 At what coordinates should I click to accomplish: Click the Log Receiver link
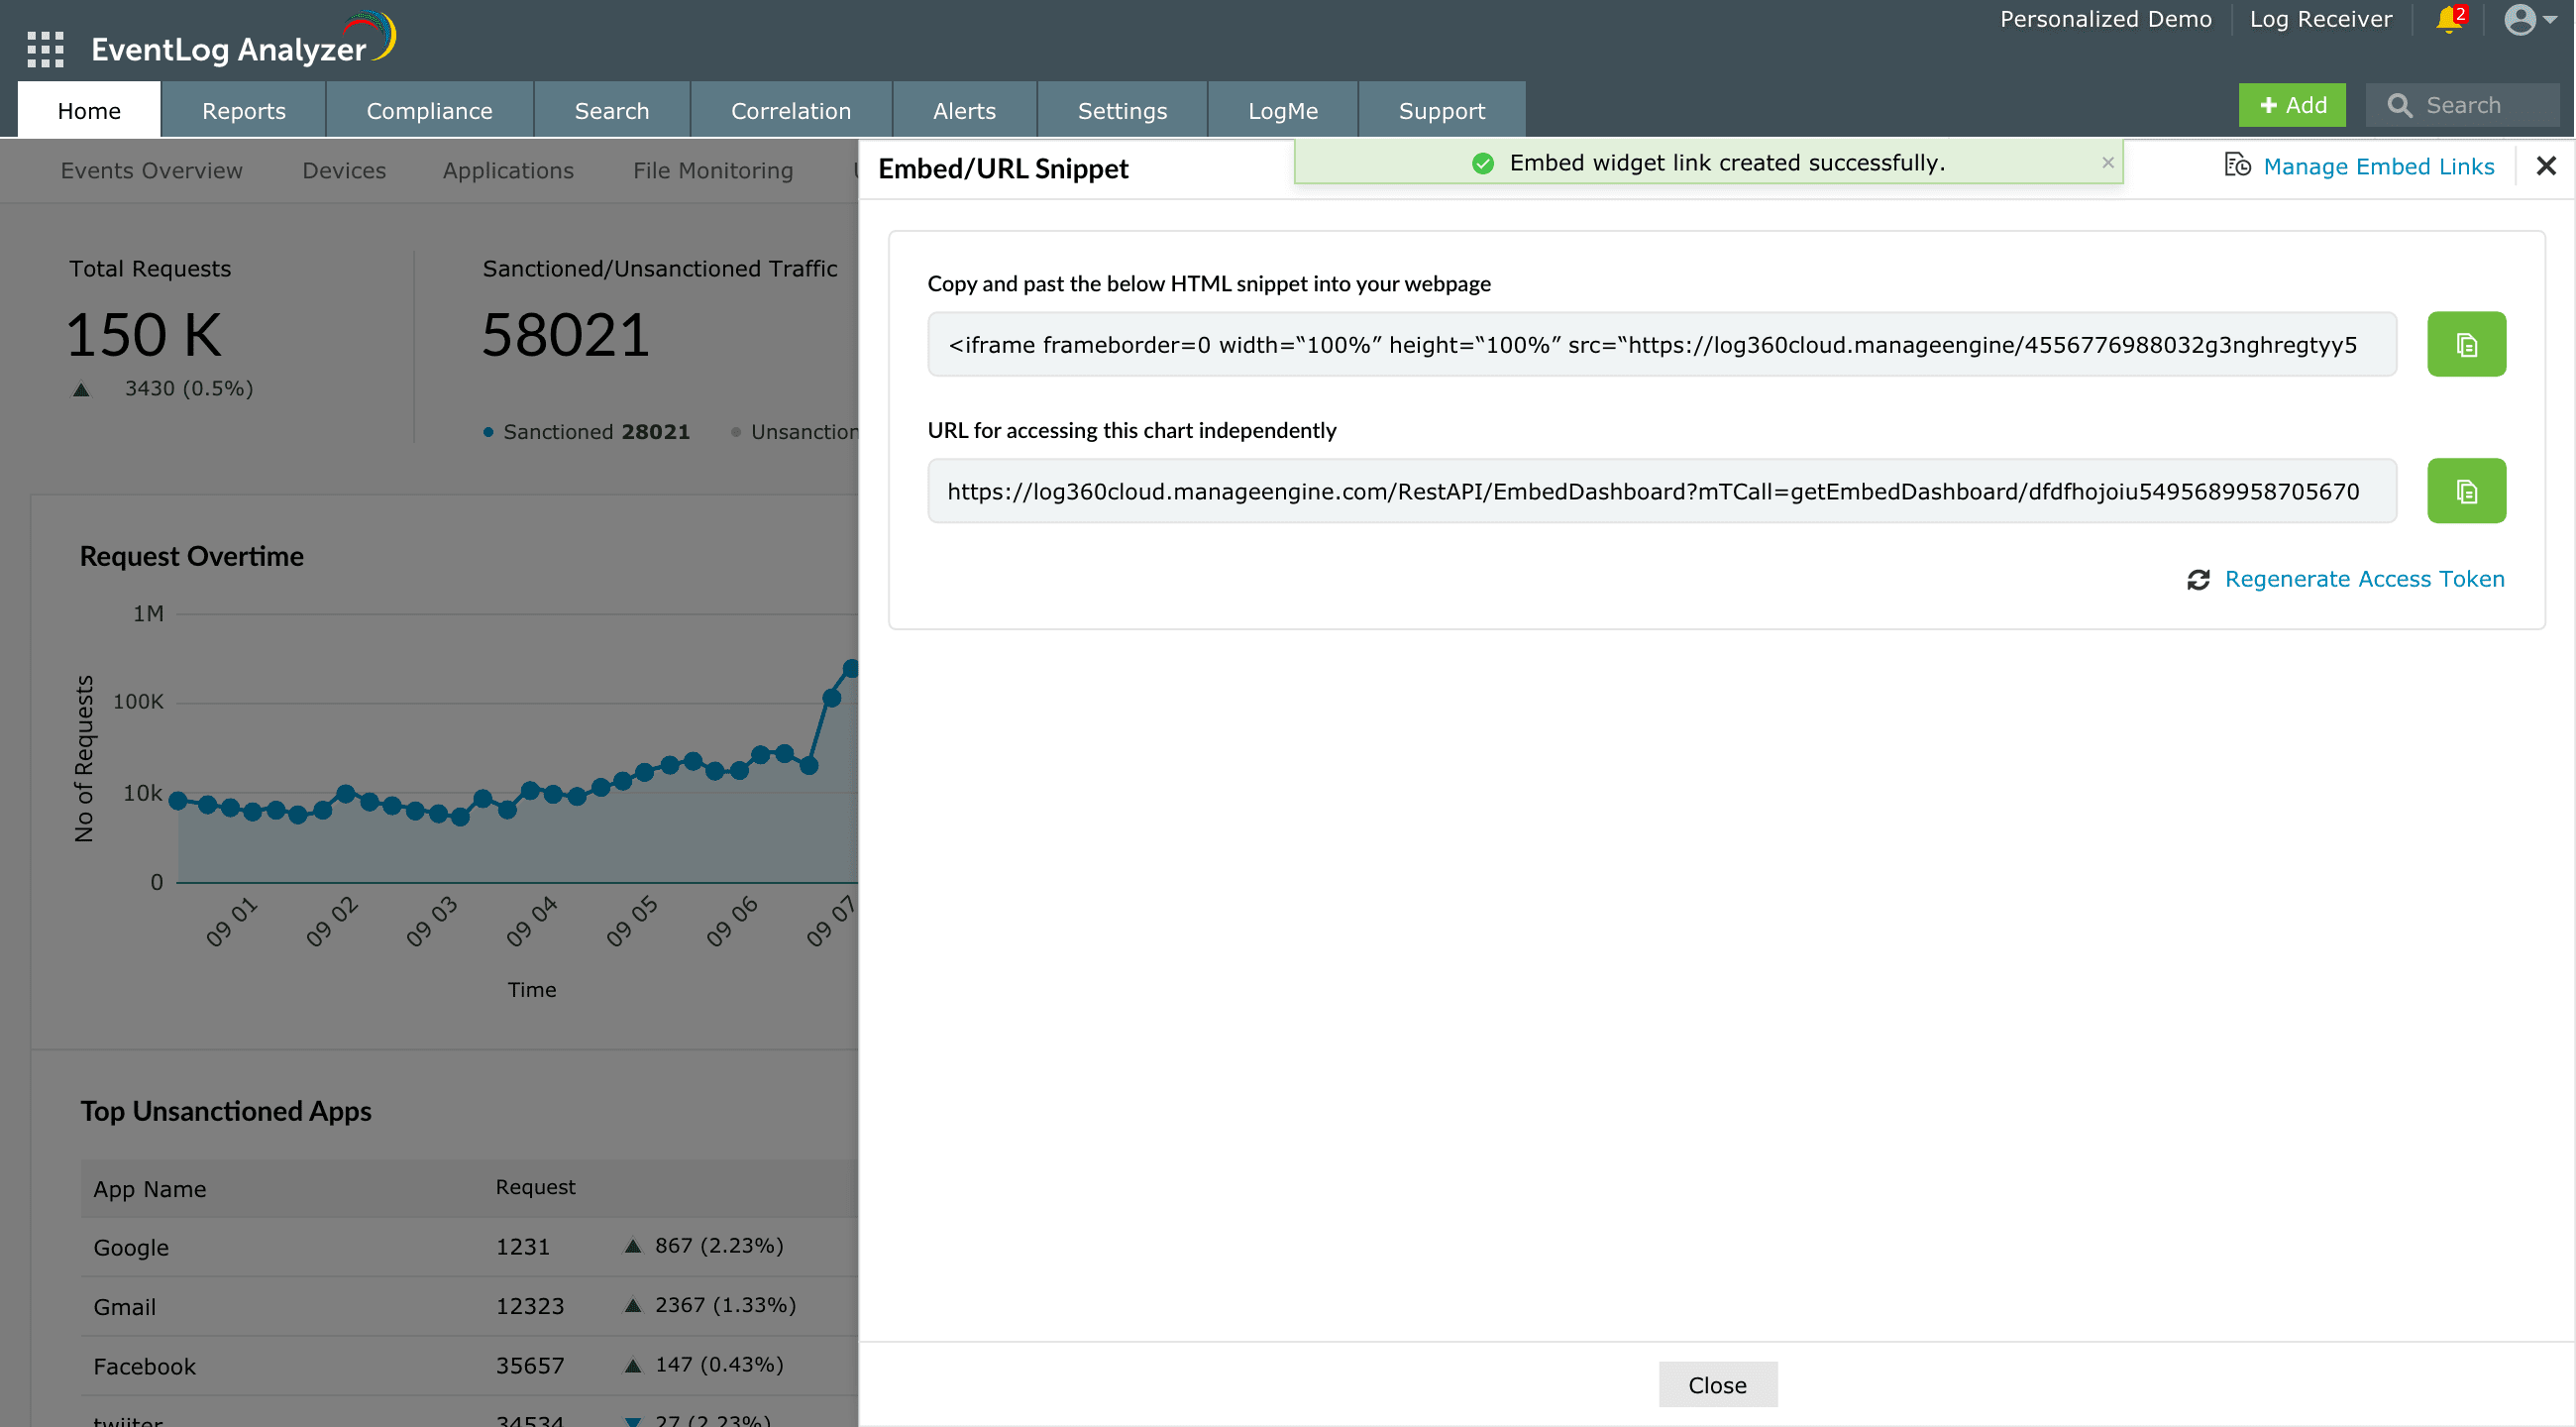(x=2319, y=19)
